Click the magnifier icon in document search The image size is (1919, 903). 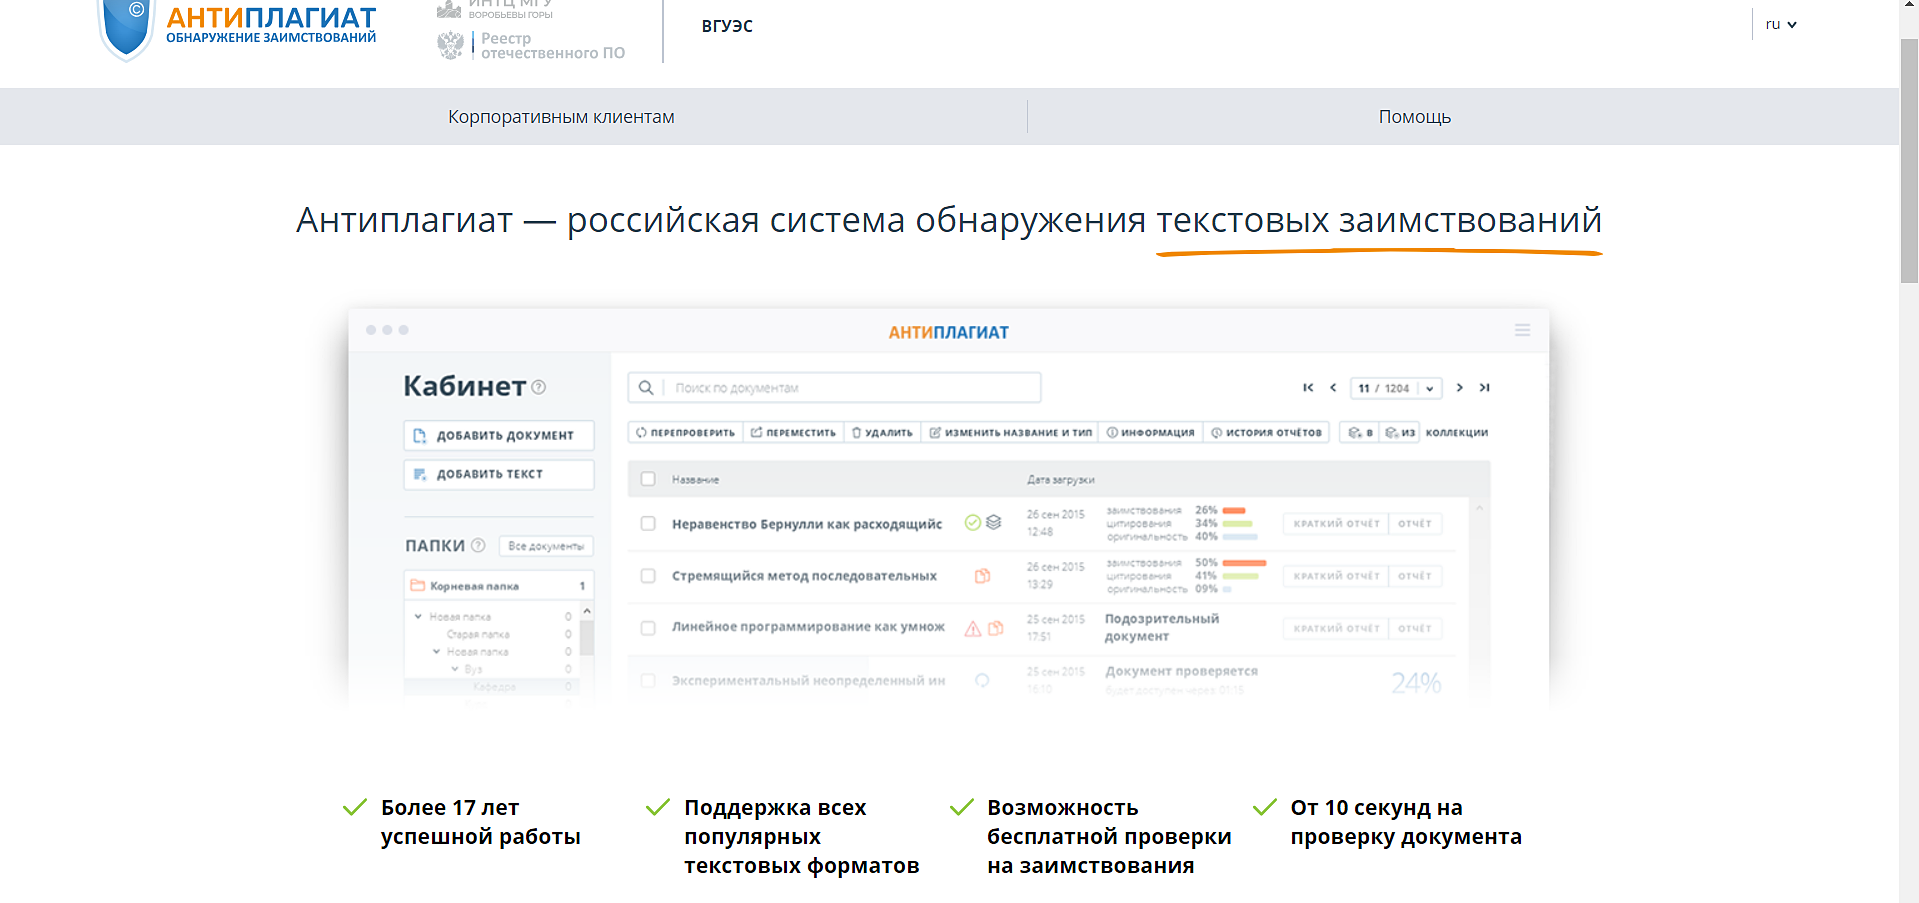tap(646, 387)
